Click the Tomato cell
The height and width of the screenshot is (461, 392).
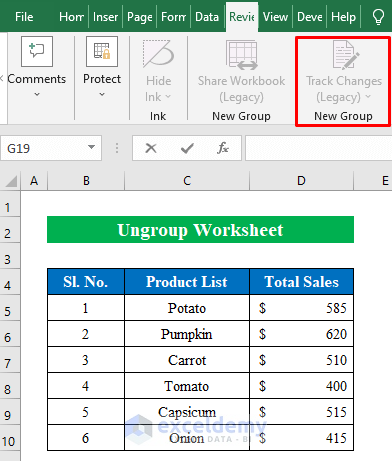pos(187,386)
